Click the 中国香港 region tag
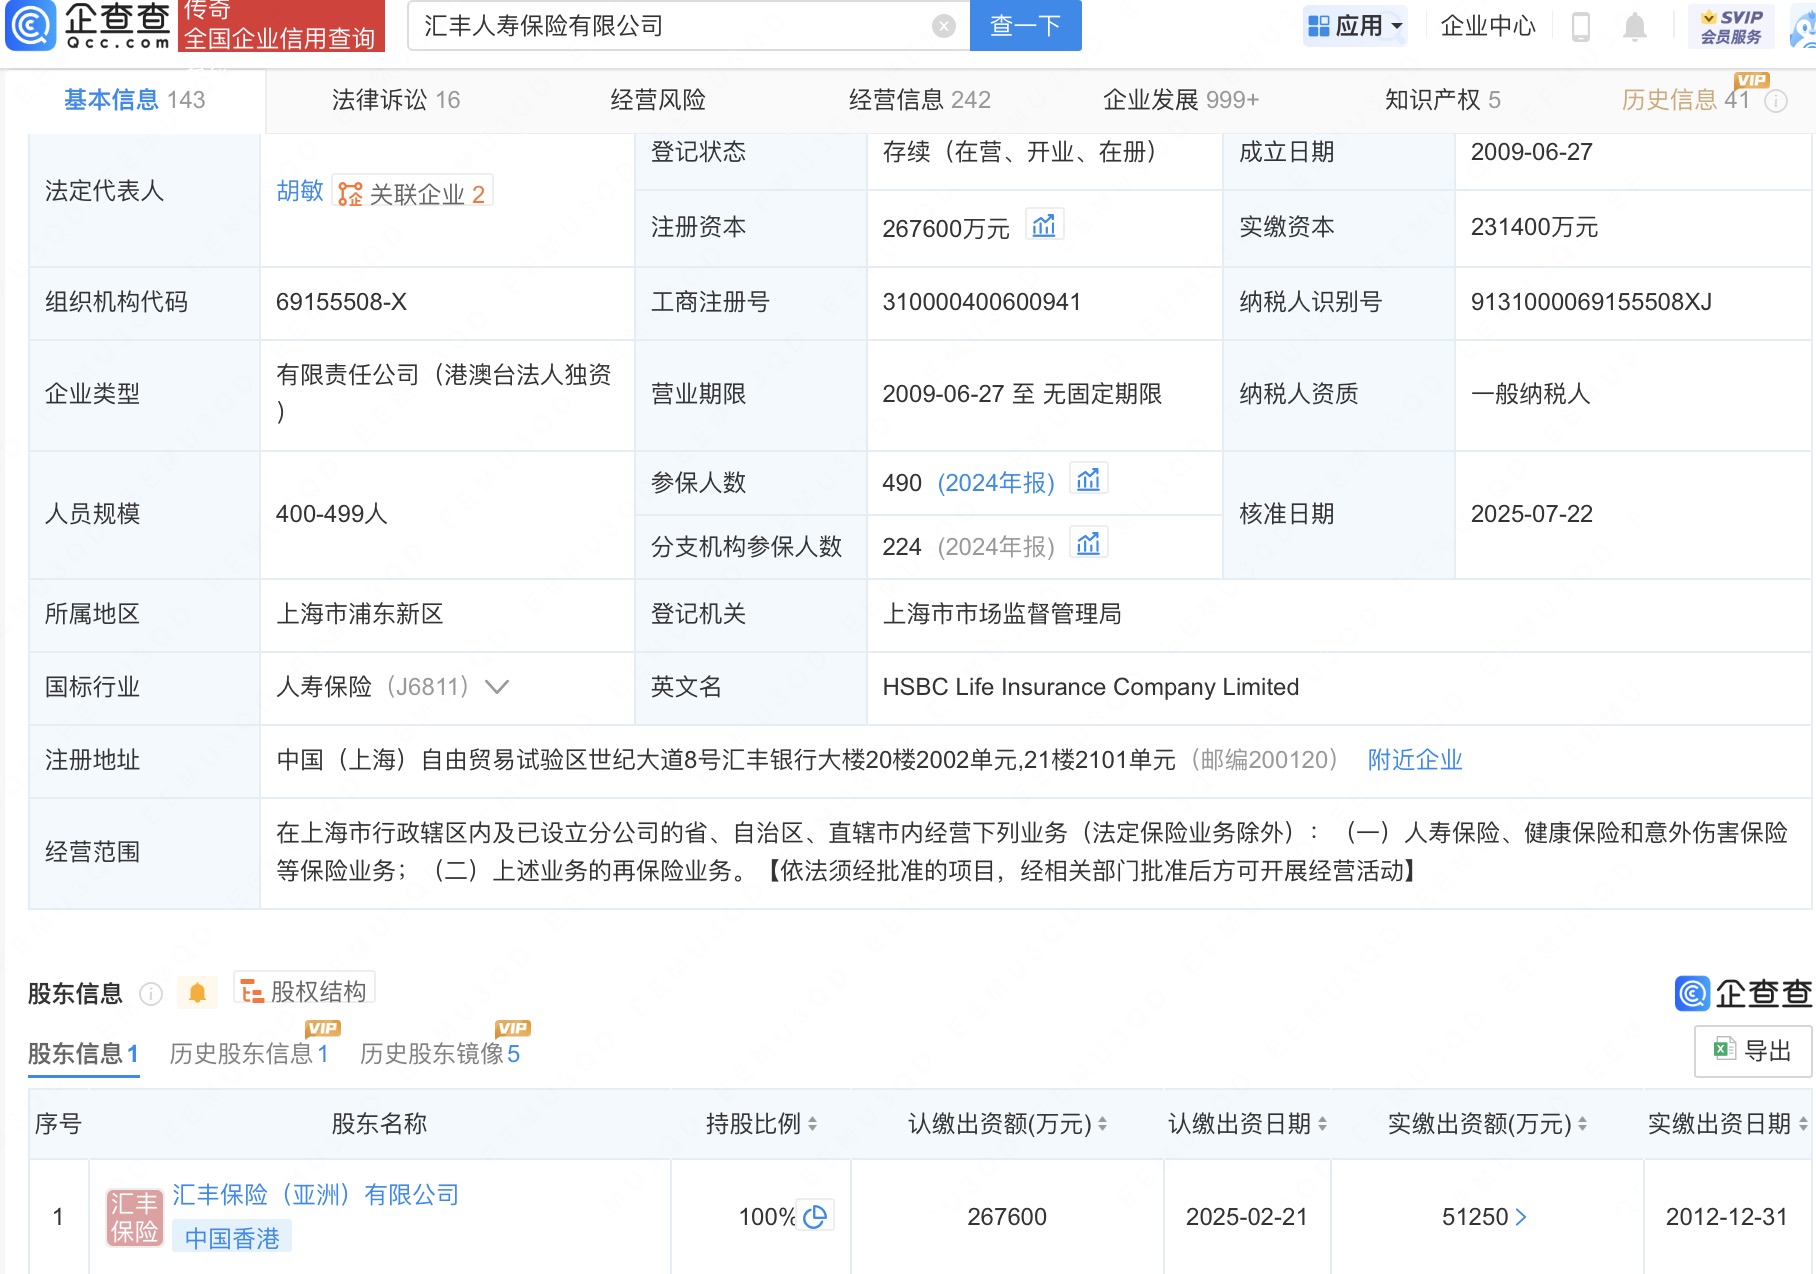The height and width of the screenshot is (1274, 1816). pyautogui.click(x=232, y=1238)
